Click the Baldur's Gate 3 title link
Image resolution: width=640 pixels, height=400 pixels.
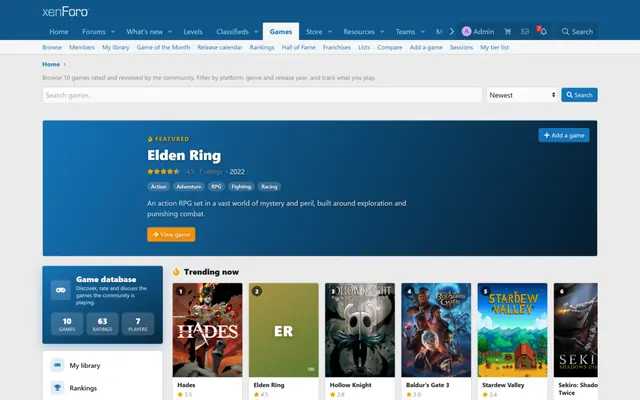pyautogui.click(x=427, y=385)
